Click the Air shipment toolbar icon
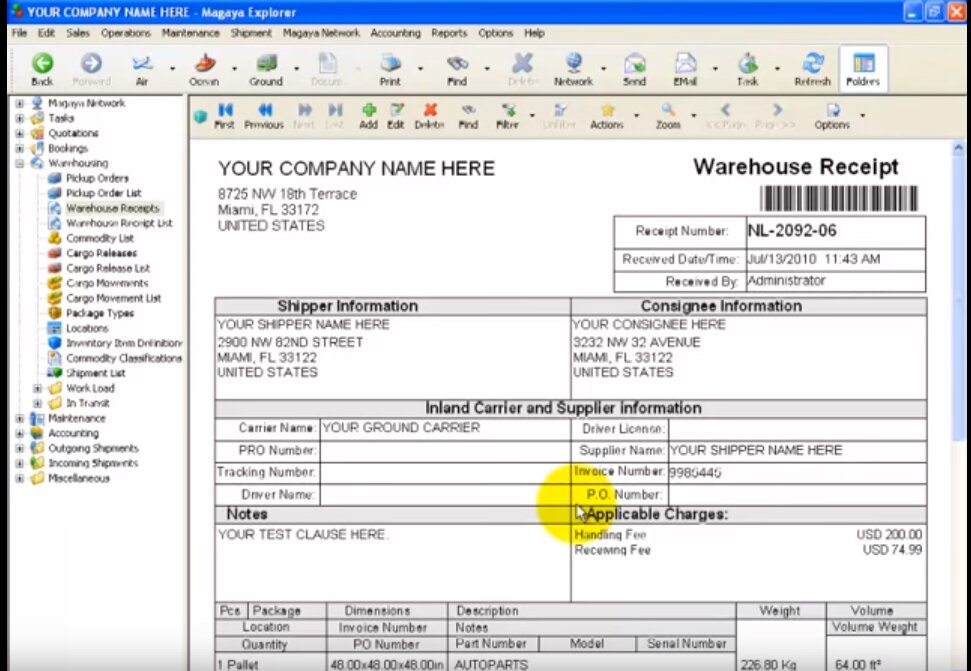The height and width of the screenshot is (671, 971). (x=141, y=67)
